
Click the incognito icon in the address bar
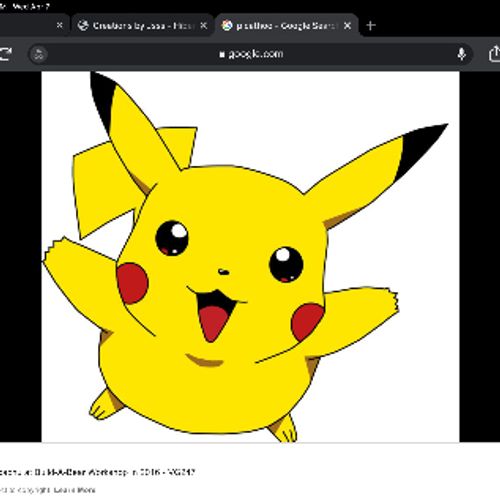(x=39, y=54)
